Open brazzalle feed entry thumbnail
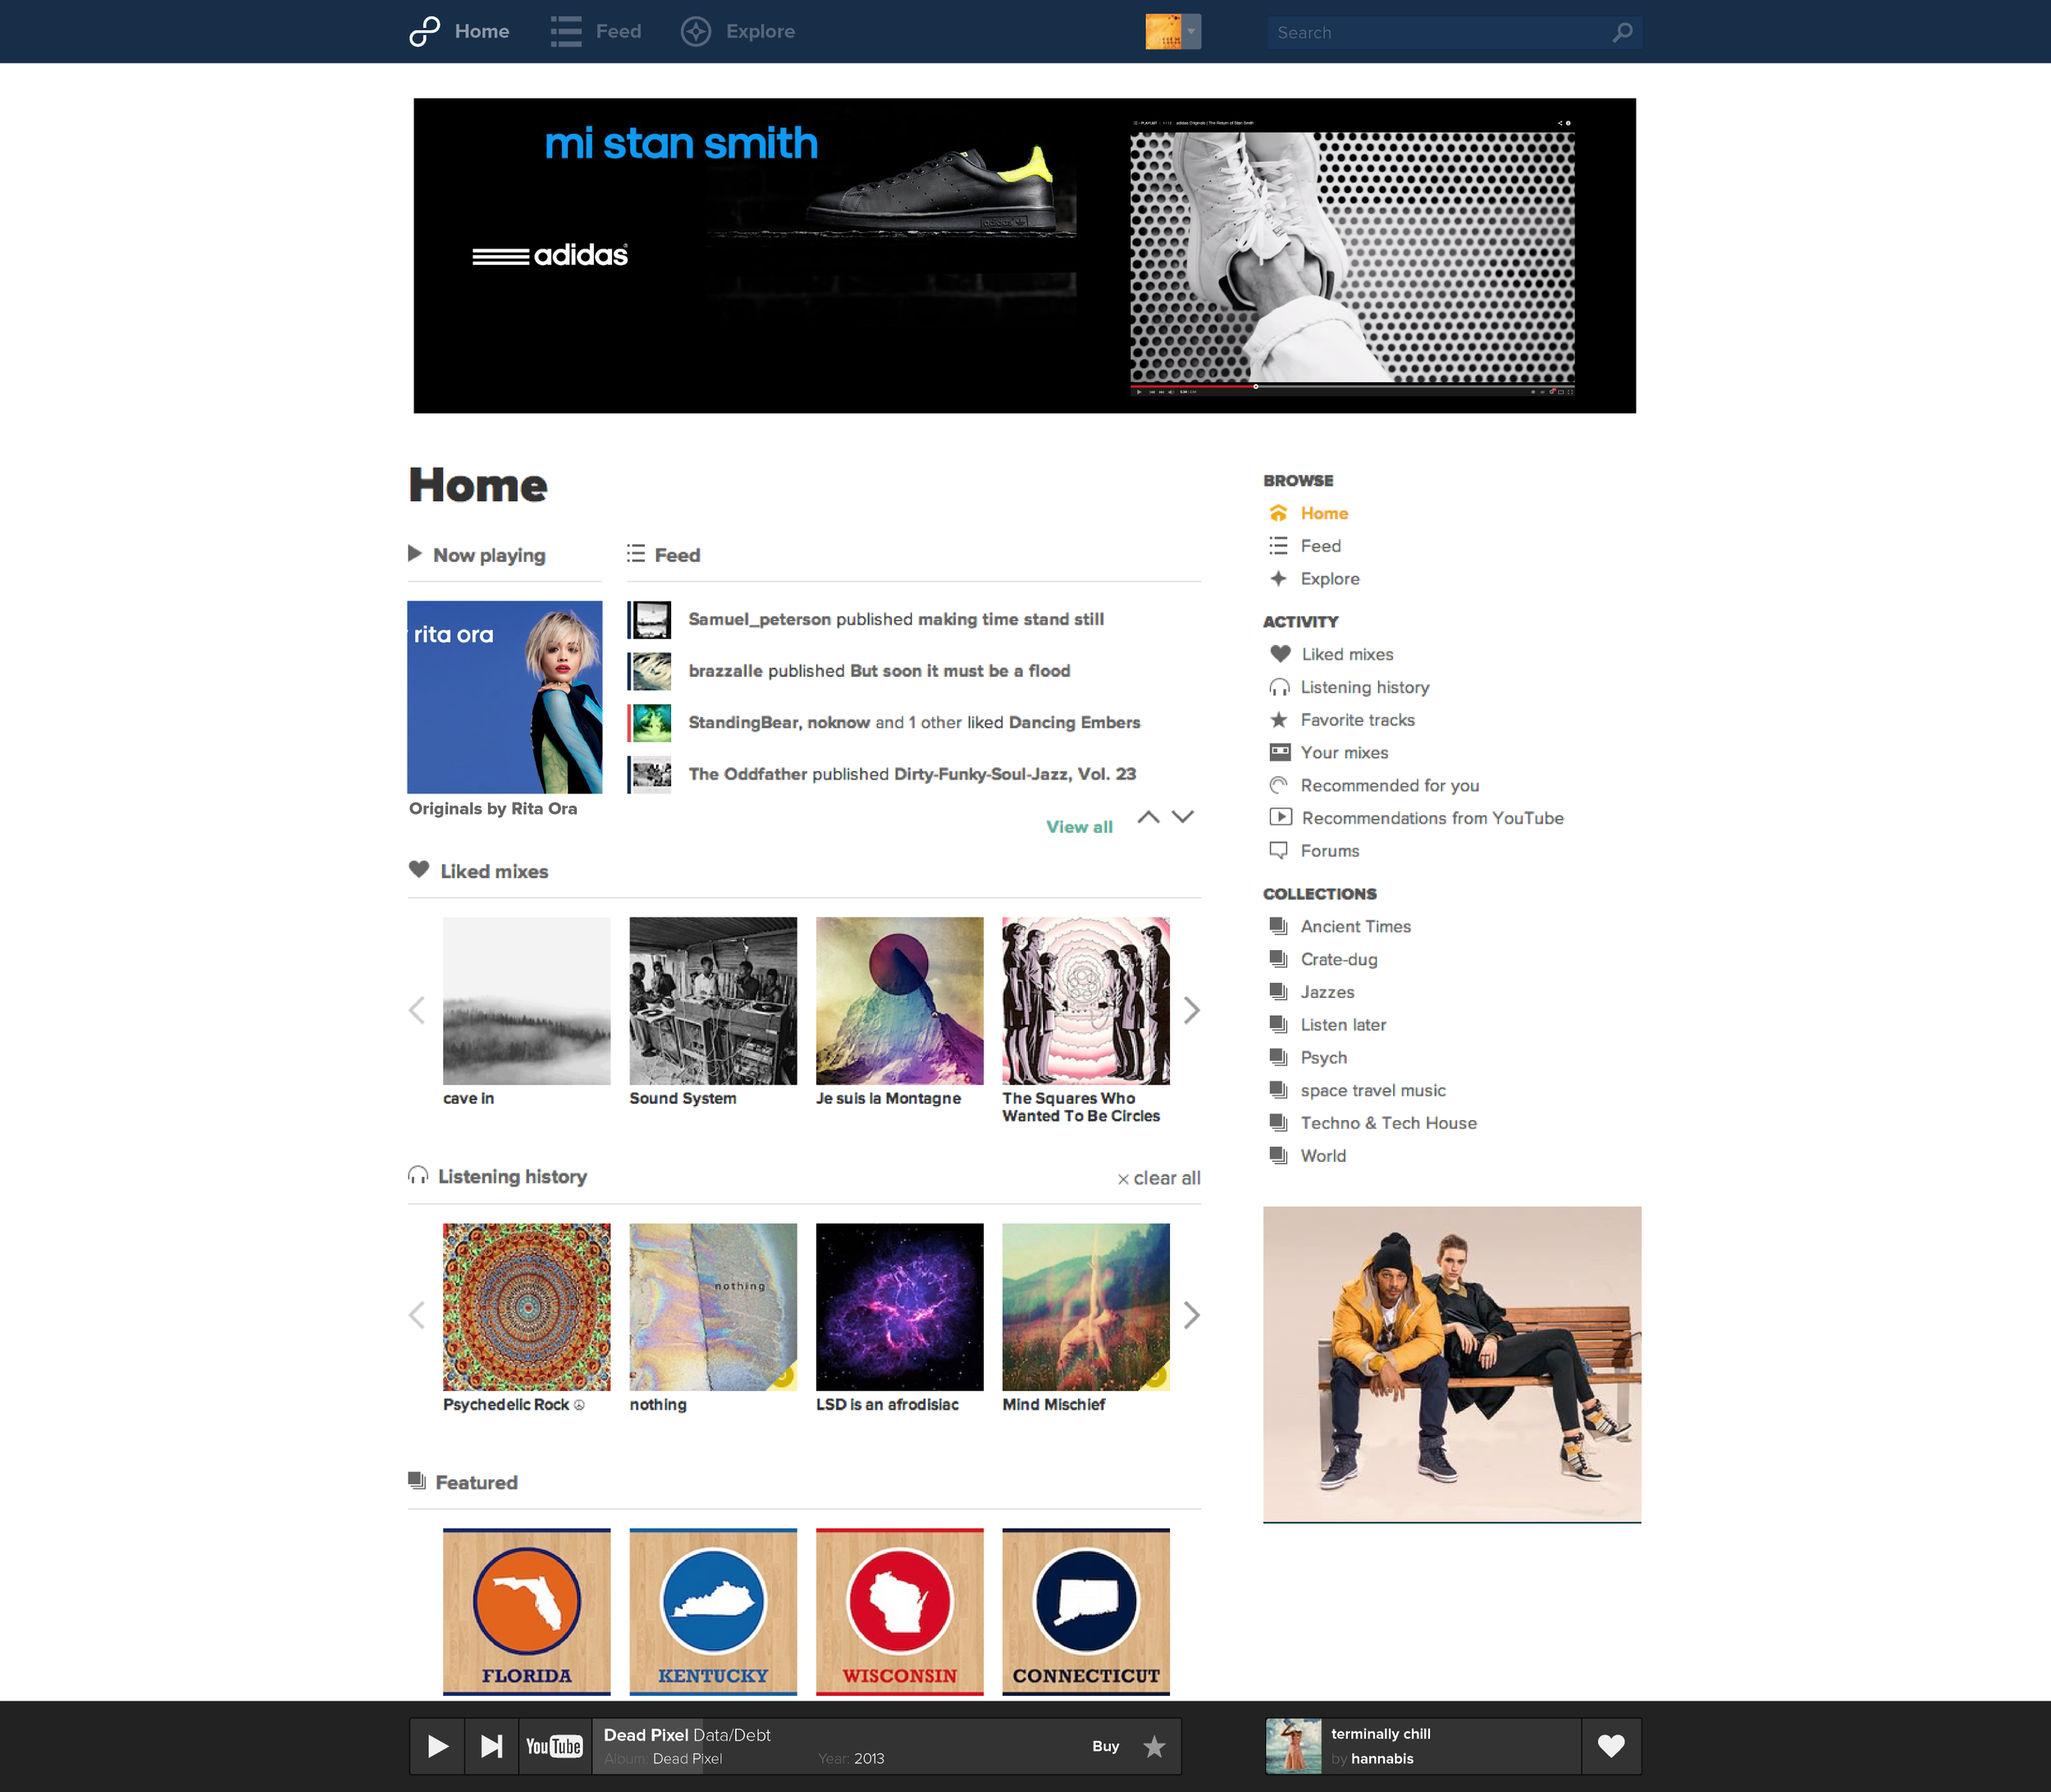The image size is (2051, 1792). click(x=650, y=671)
